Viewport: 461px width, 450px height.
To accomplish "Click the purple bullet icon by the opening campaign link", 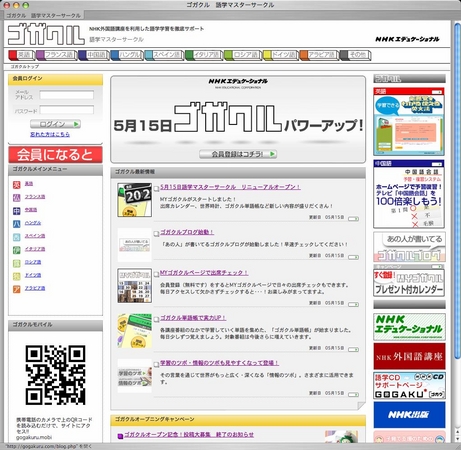I will tap(120, 436).
